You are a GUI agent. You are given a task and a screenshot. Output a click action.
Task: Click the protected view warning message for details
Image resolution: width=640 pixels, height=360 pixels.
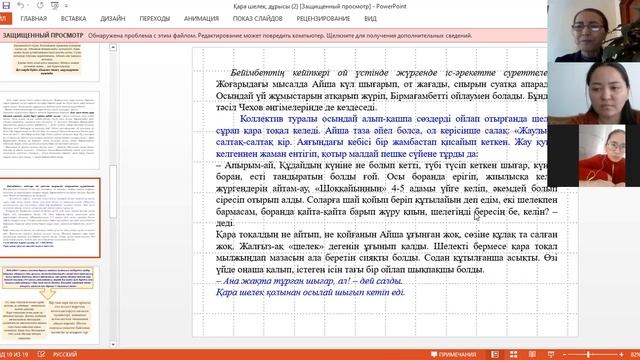[280, 36]
